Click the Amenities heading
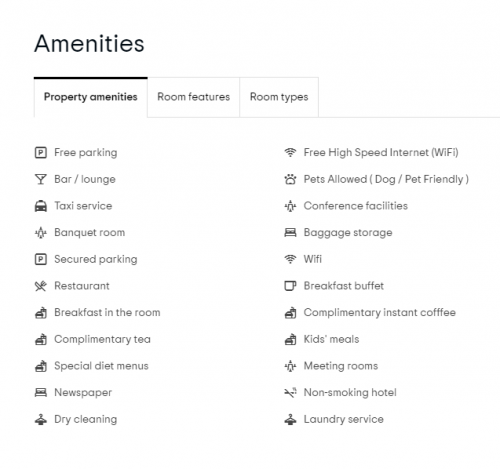 pyautogui.click(x=89, y=44)
